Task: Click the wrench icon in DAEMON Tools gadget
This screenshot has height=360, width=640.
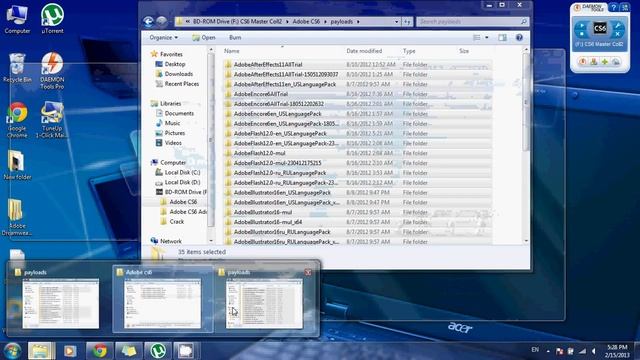Action: coord(618,27)
